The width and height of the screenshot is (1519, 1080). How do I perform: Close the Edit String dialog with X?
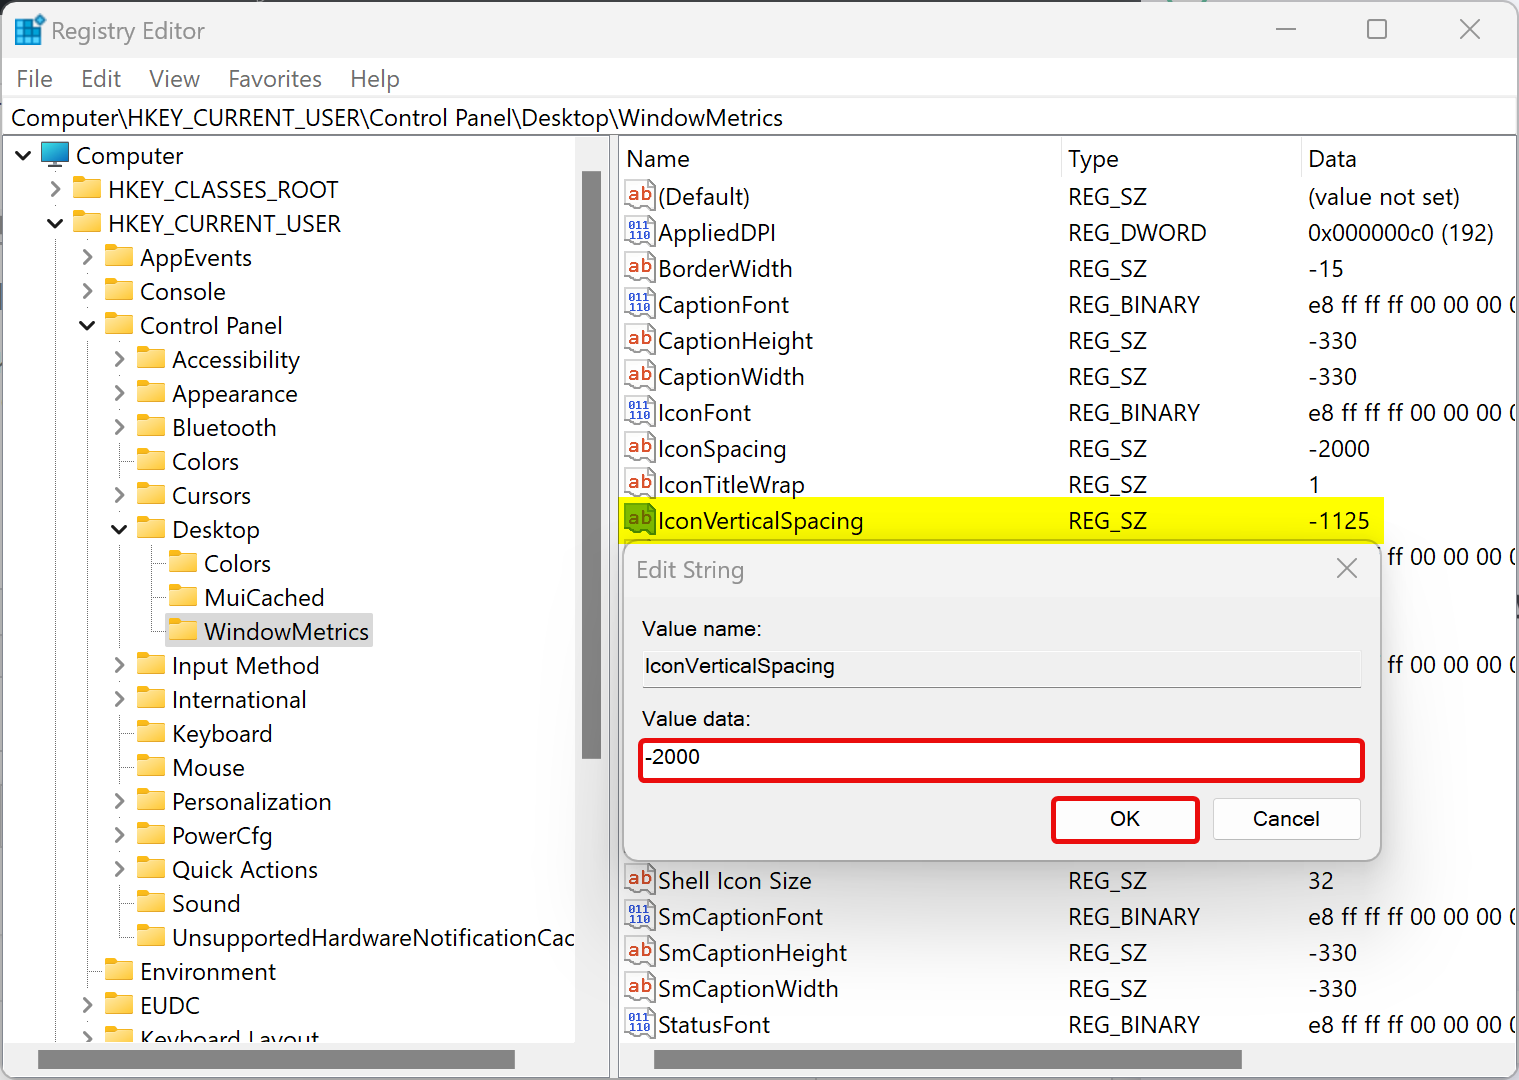tap(1347, 569)
